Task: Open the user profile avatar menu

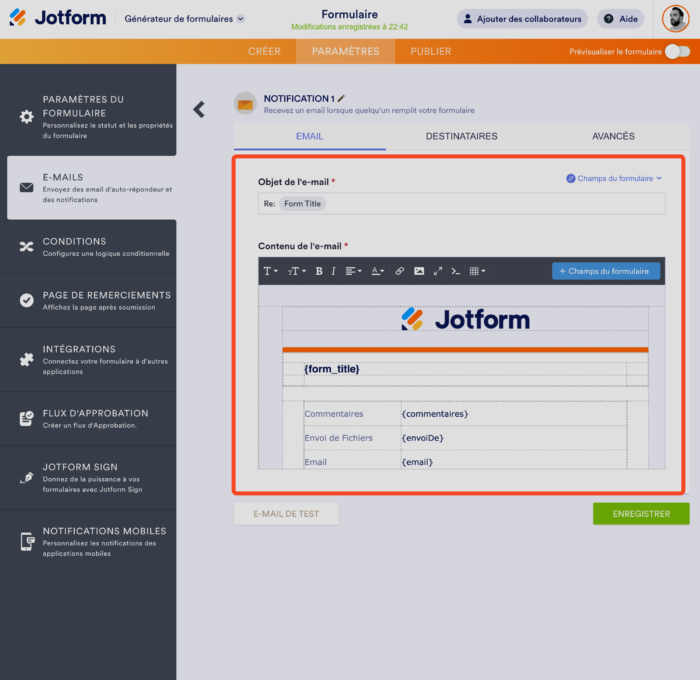Action: (x=675, y=19)
